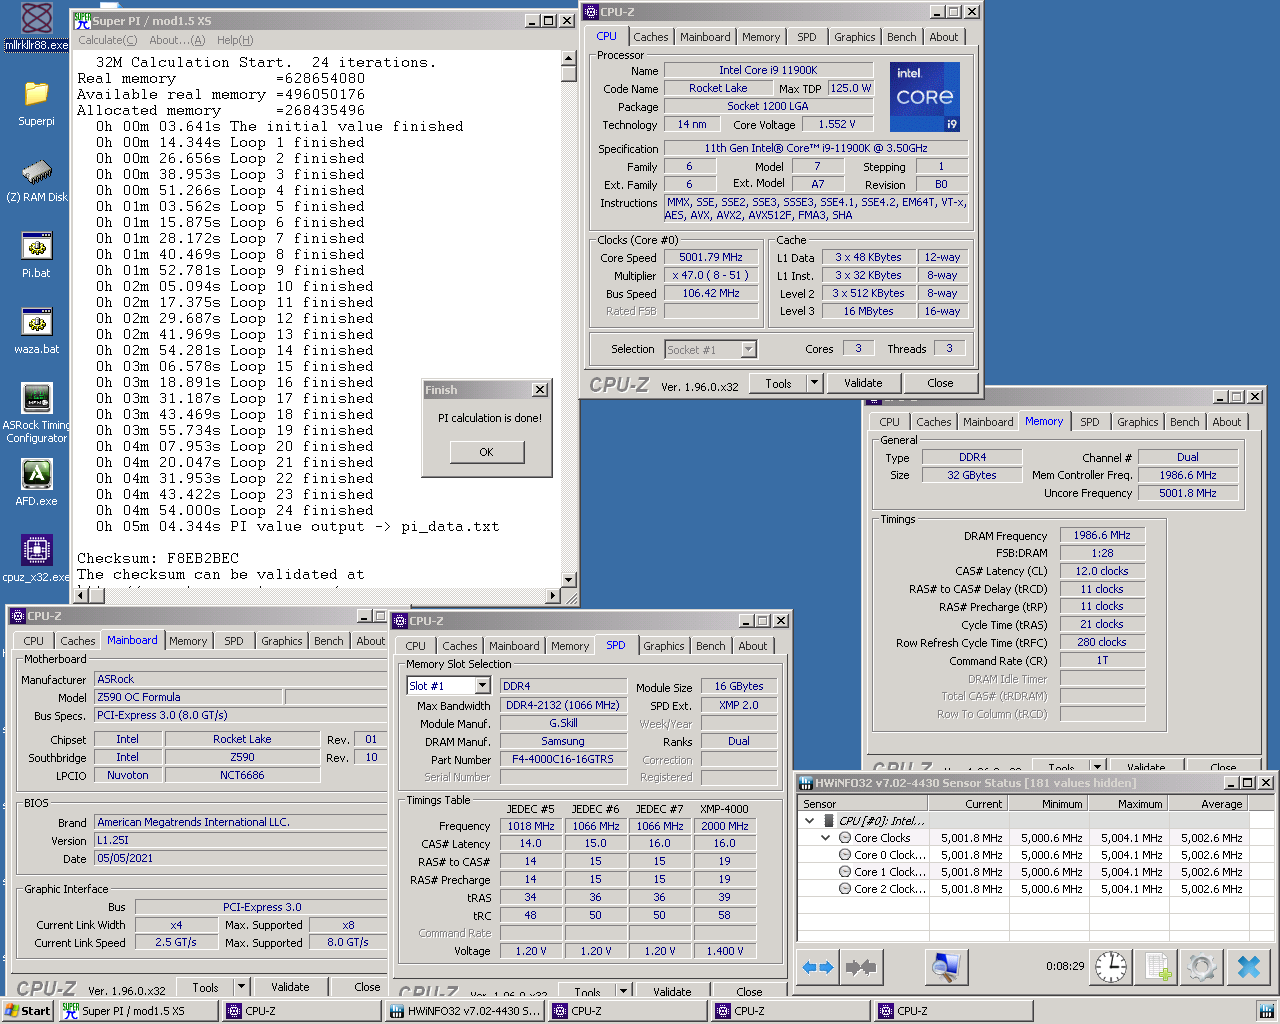Click the clock icon beside Core 0 Clock
Image resolution: width=1280 pixels, height=1024 pixels.
click(845, 855)
